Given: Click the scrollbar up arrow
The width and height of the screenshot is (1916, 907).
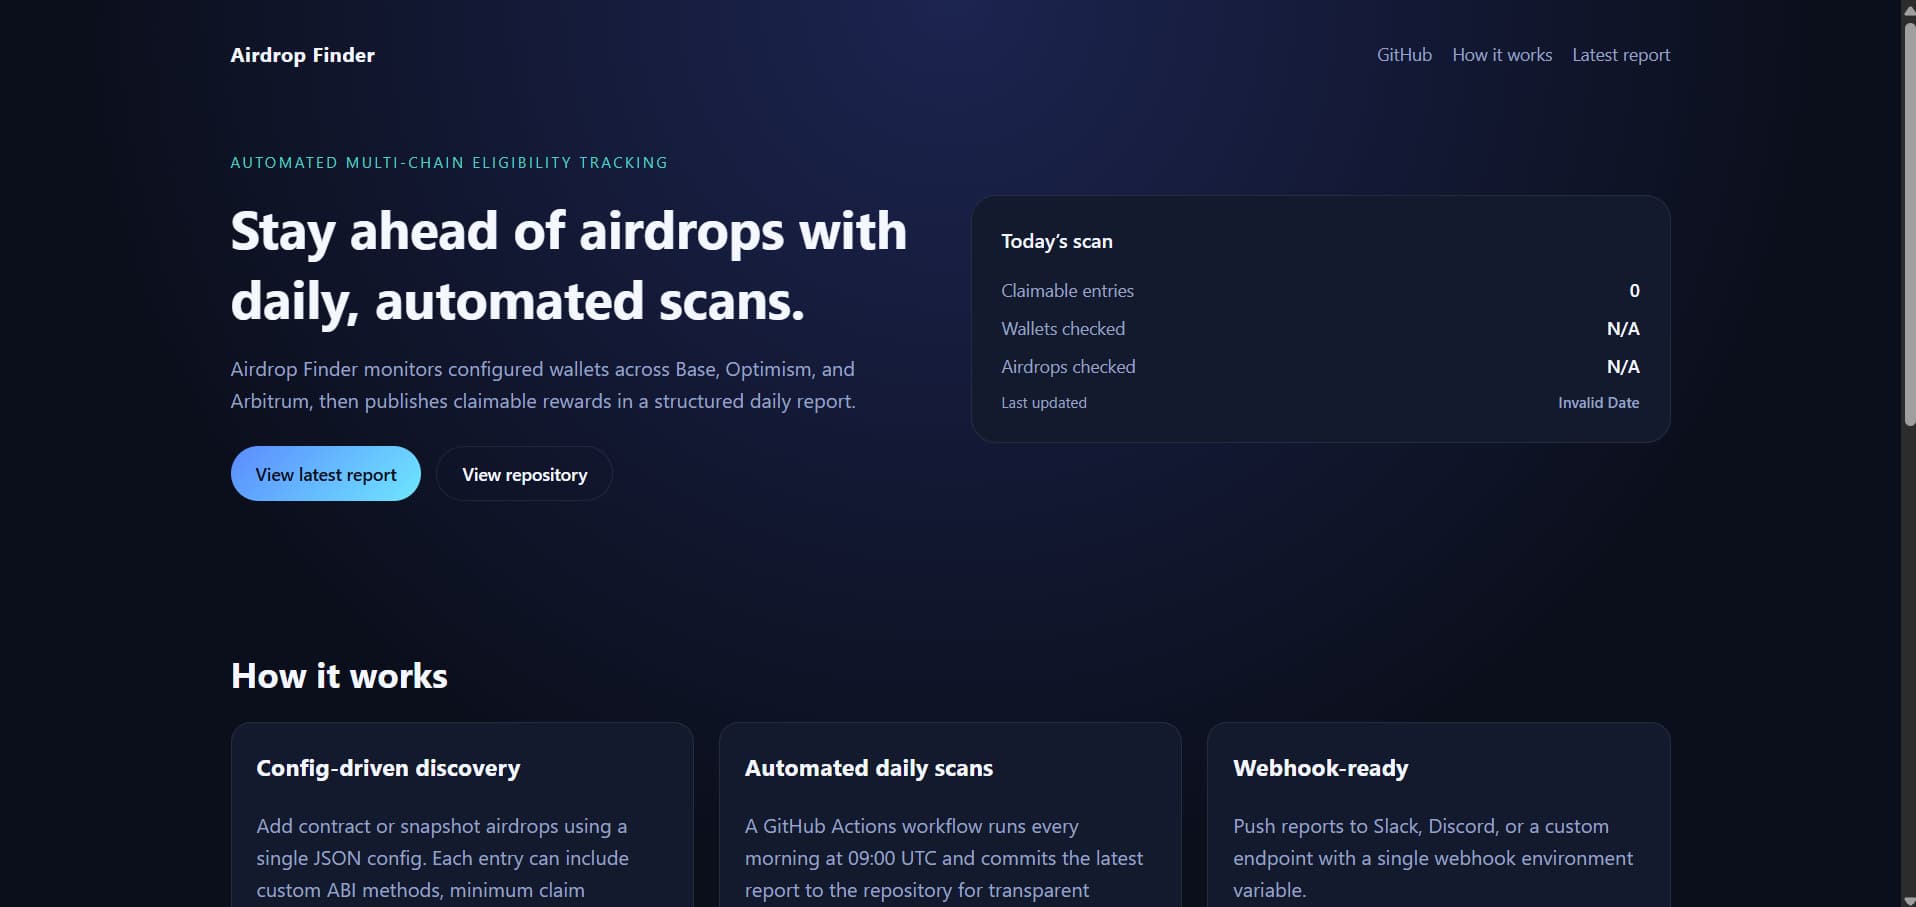Looking at the screenshot, I should click(1908, 8).
